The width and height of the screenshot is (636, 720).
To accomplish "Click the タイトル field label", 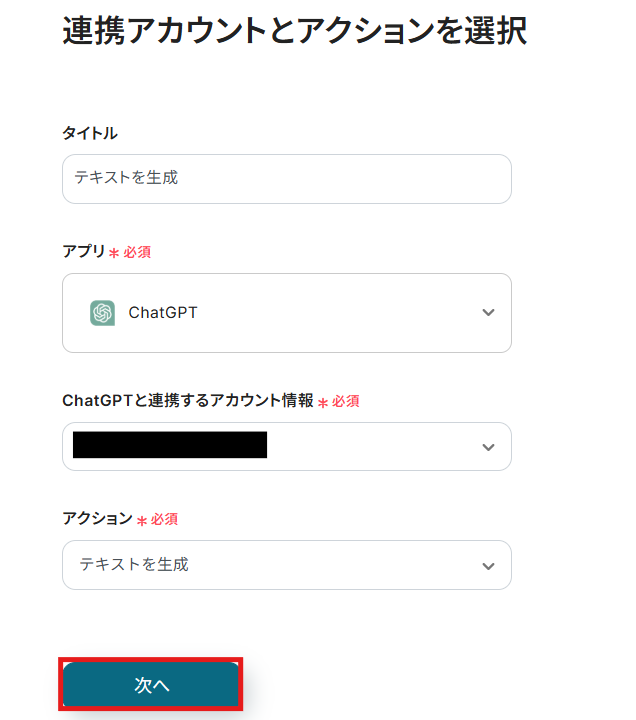I will [90, 133].
